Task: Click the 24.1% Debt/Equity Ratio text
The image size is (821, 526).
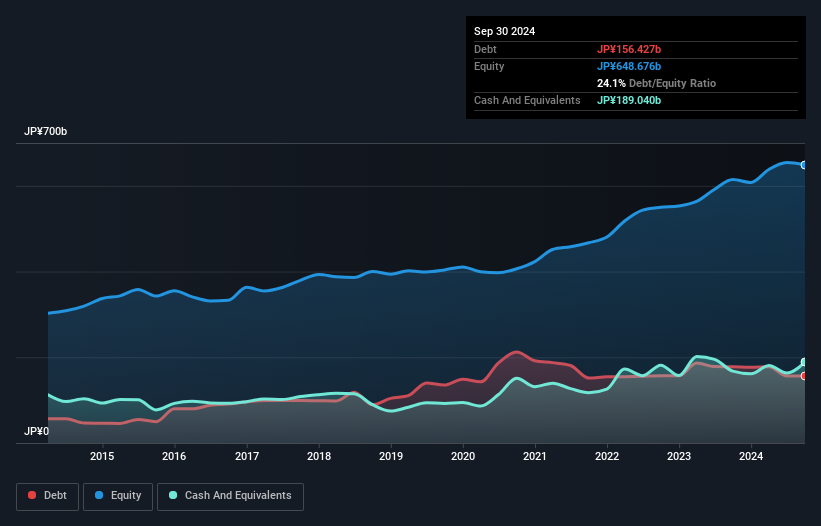Action: pos(656,83)
